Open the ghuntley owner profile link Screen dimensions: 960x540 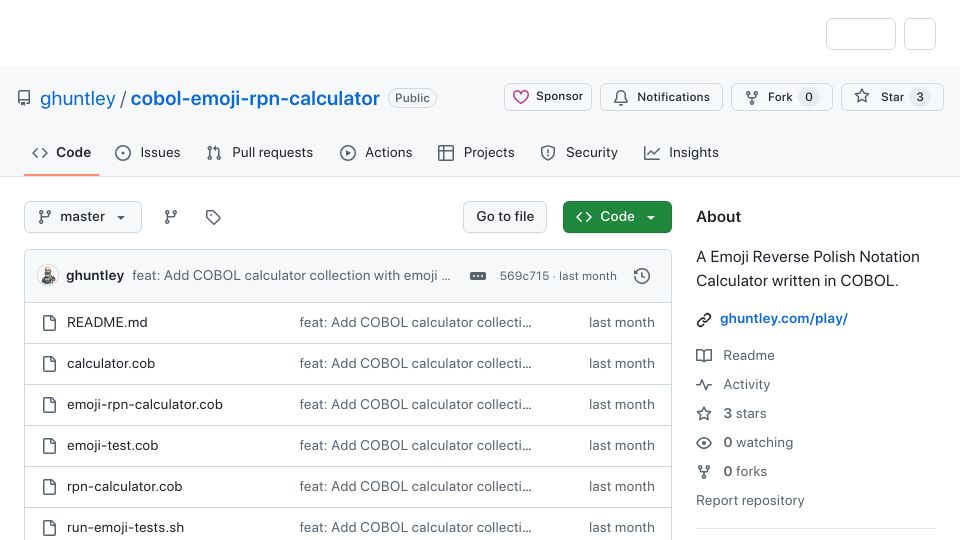tap(78, 98)
